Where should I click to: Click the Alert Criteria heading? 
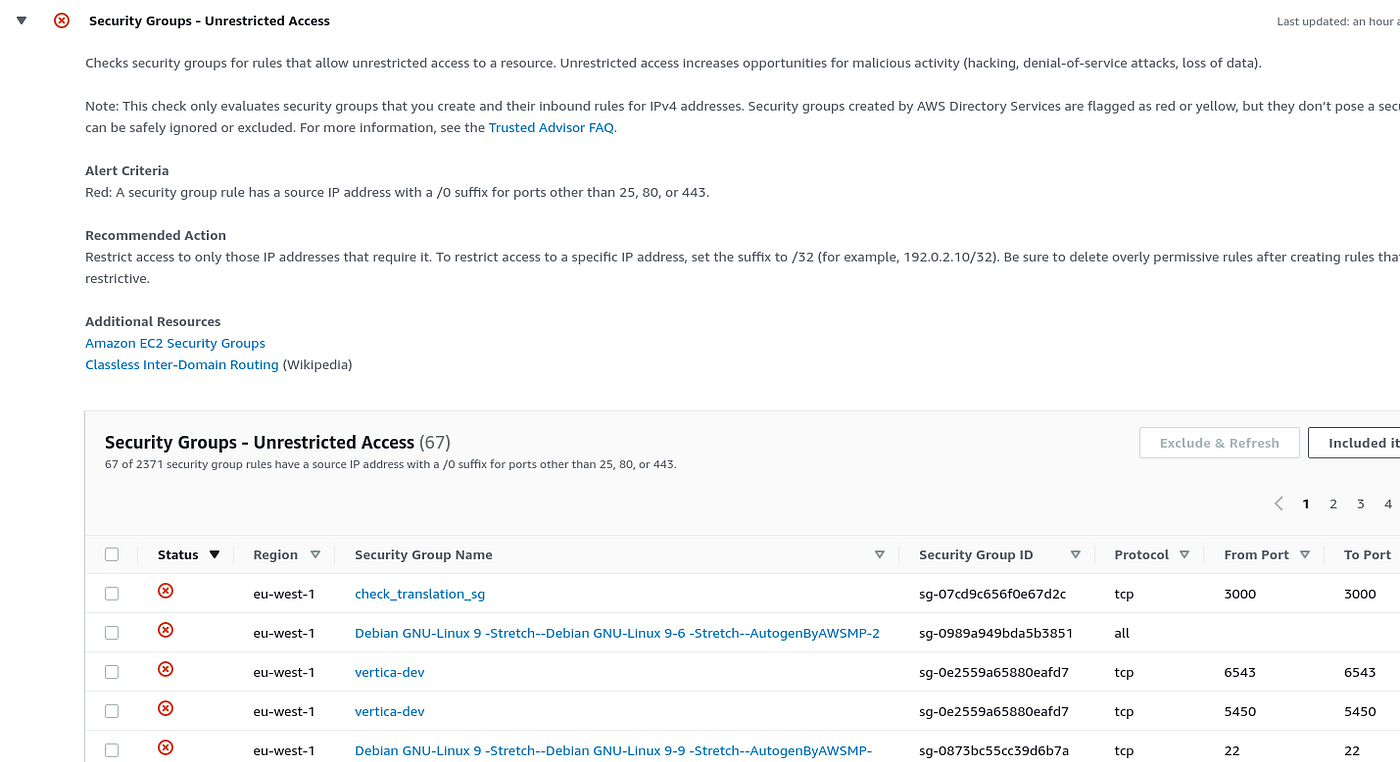coord(127,171)
